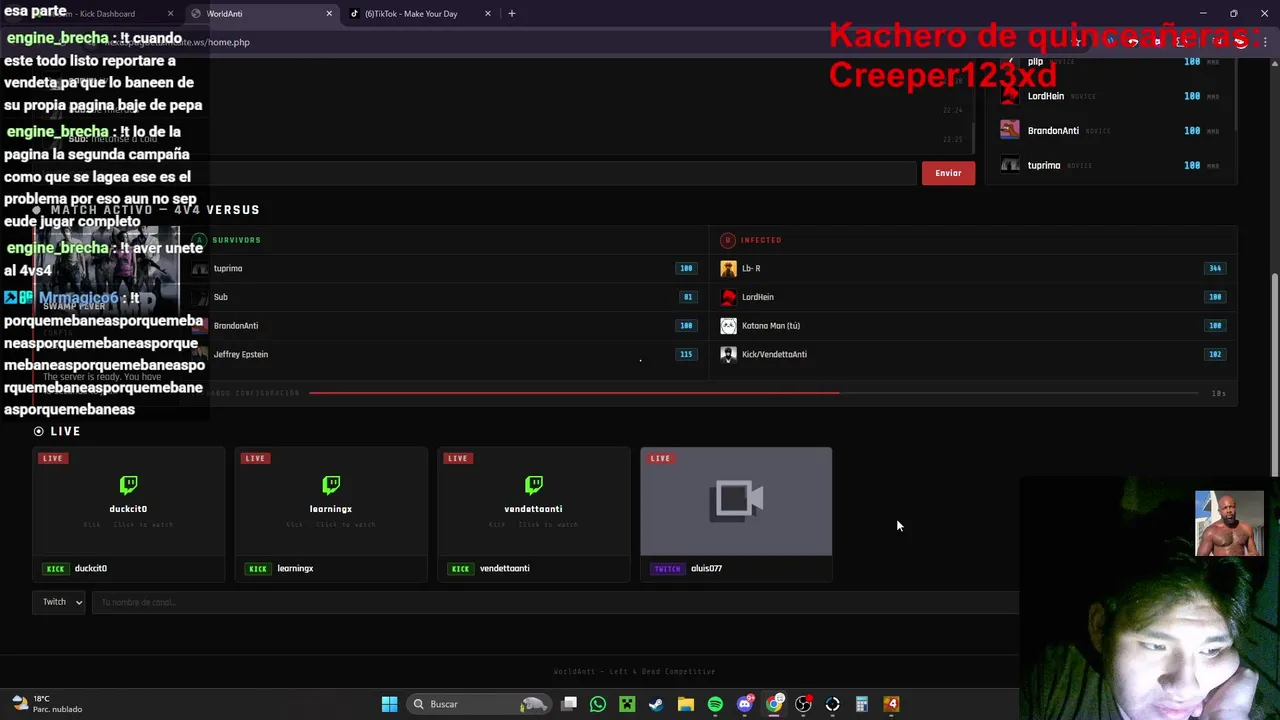Close the TikTok tab

click(x=488, y=14)
